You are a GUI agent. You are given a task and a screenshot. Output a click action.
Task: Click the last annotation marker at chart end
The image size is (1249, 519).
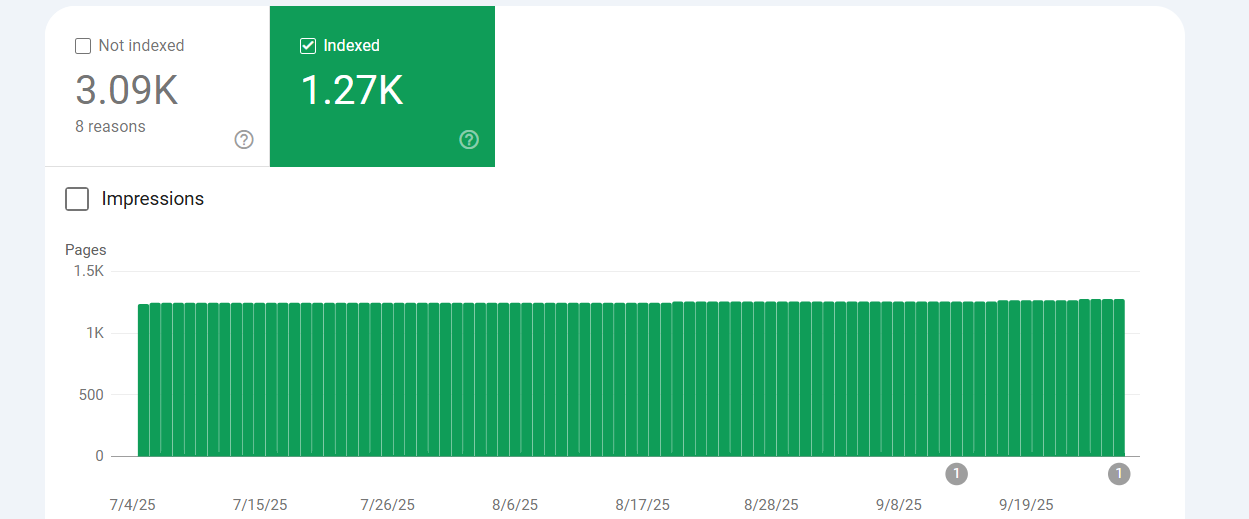1119,474
